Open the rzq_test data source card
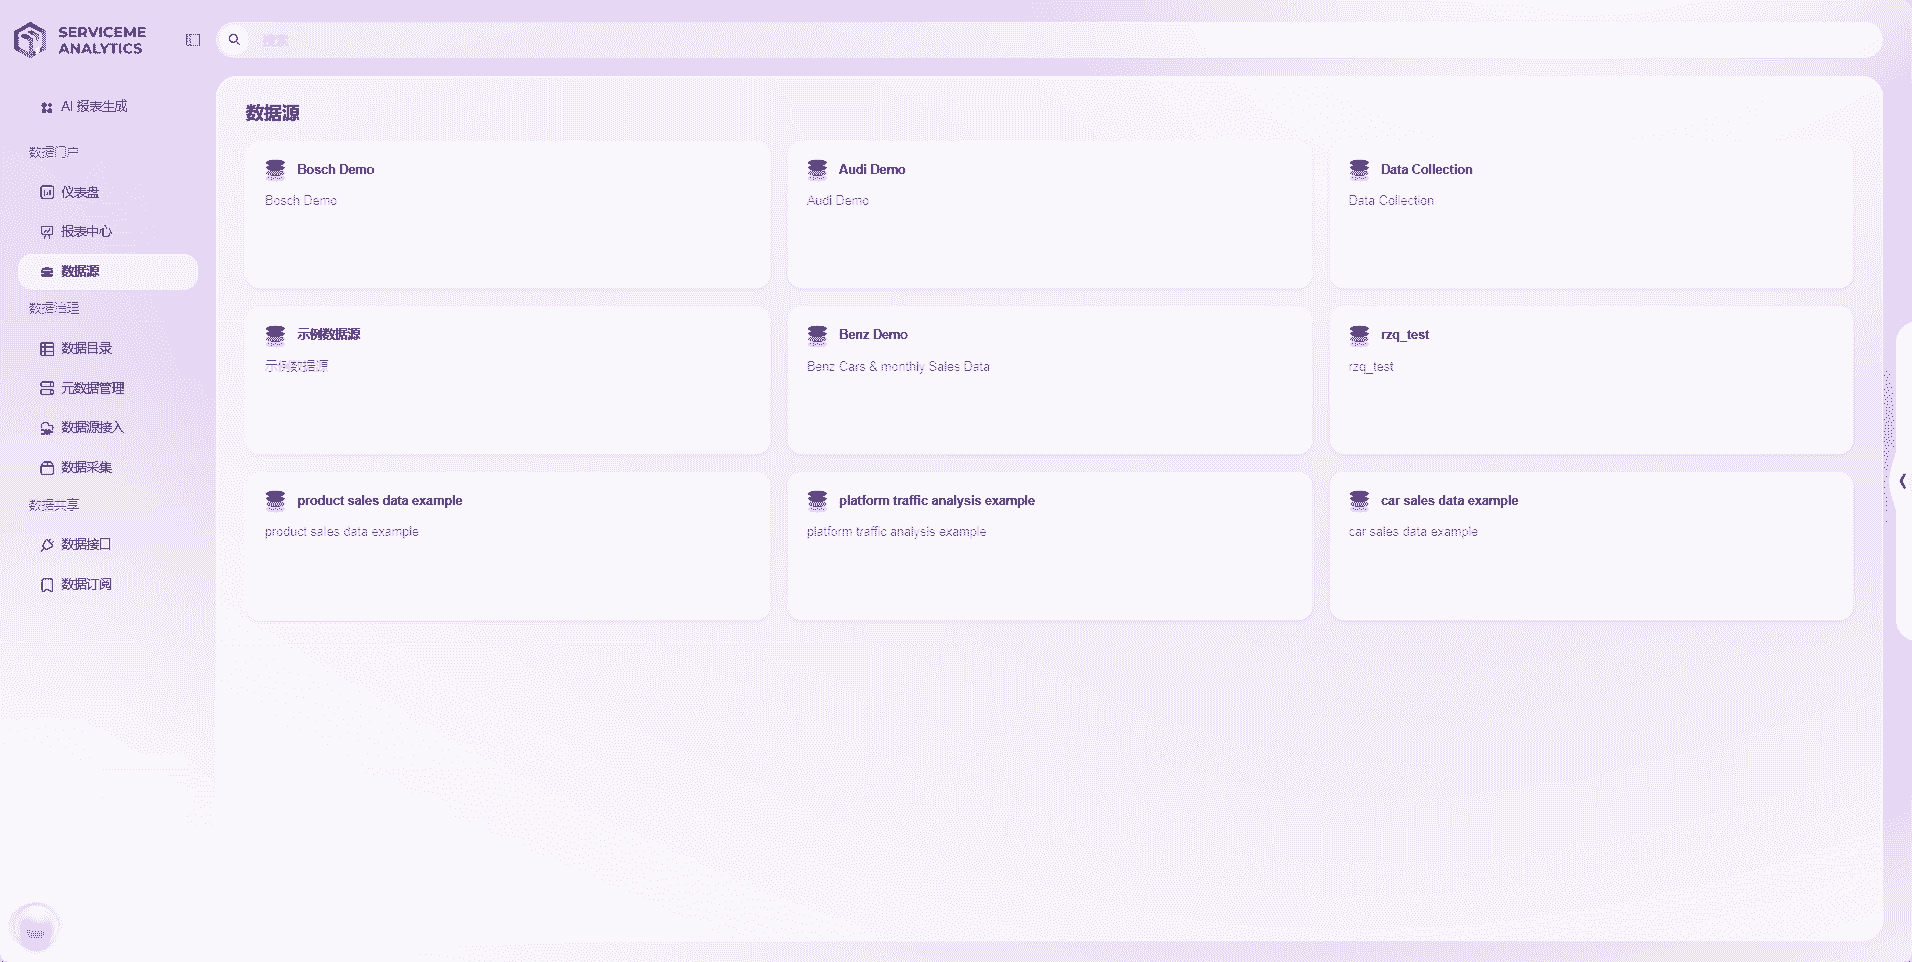This screenshot has width=1912, height=962. click(1591, 380)
